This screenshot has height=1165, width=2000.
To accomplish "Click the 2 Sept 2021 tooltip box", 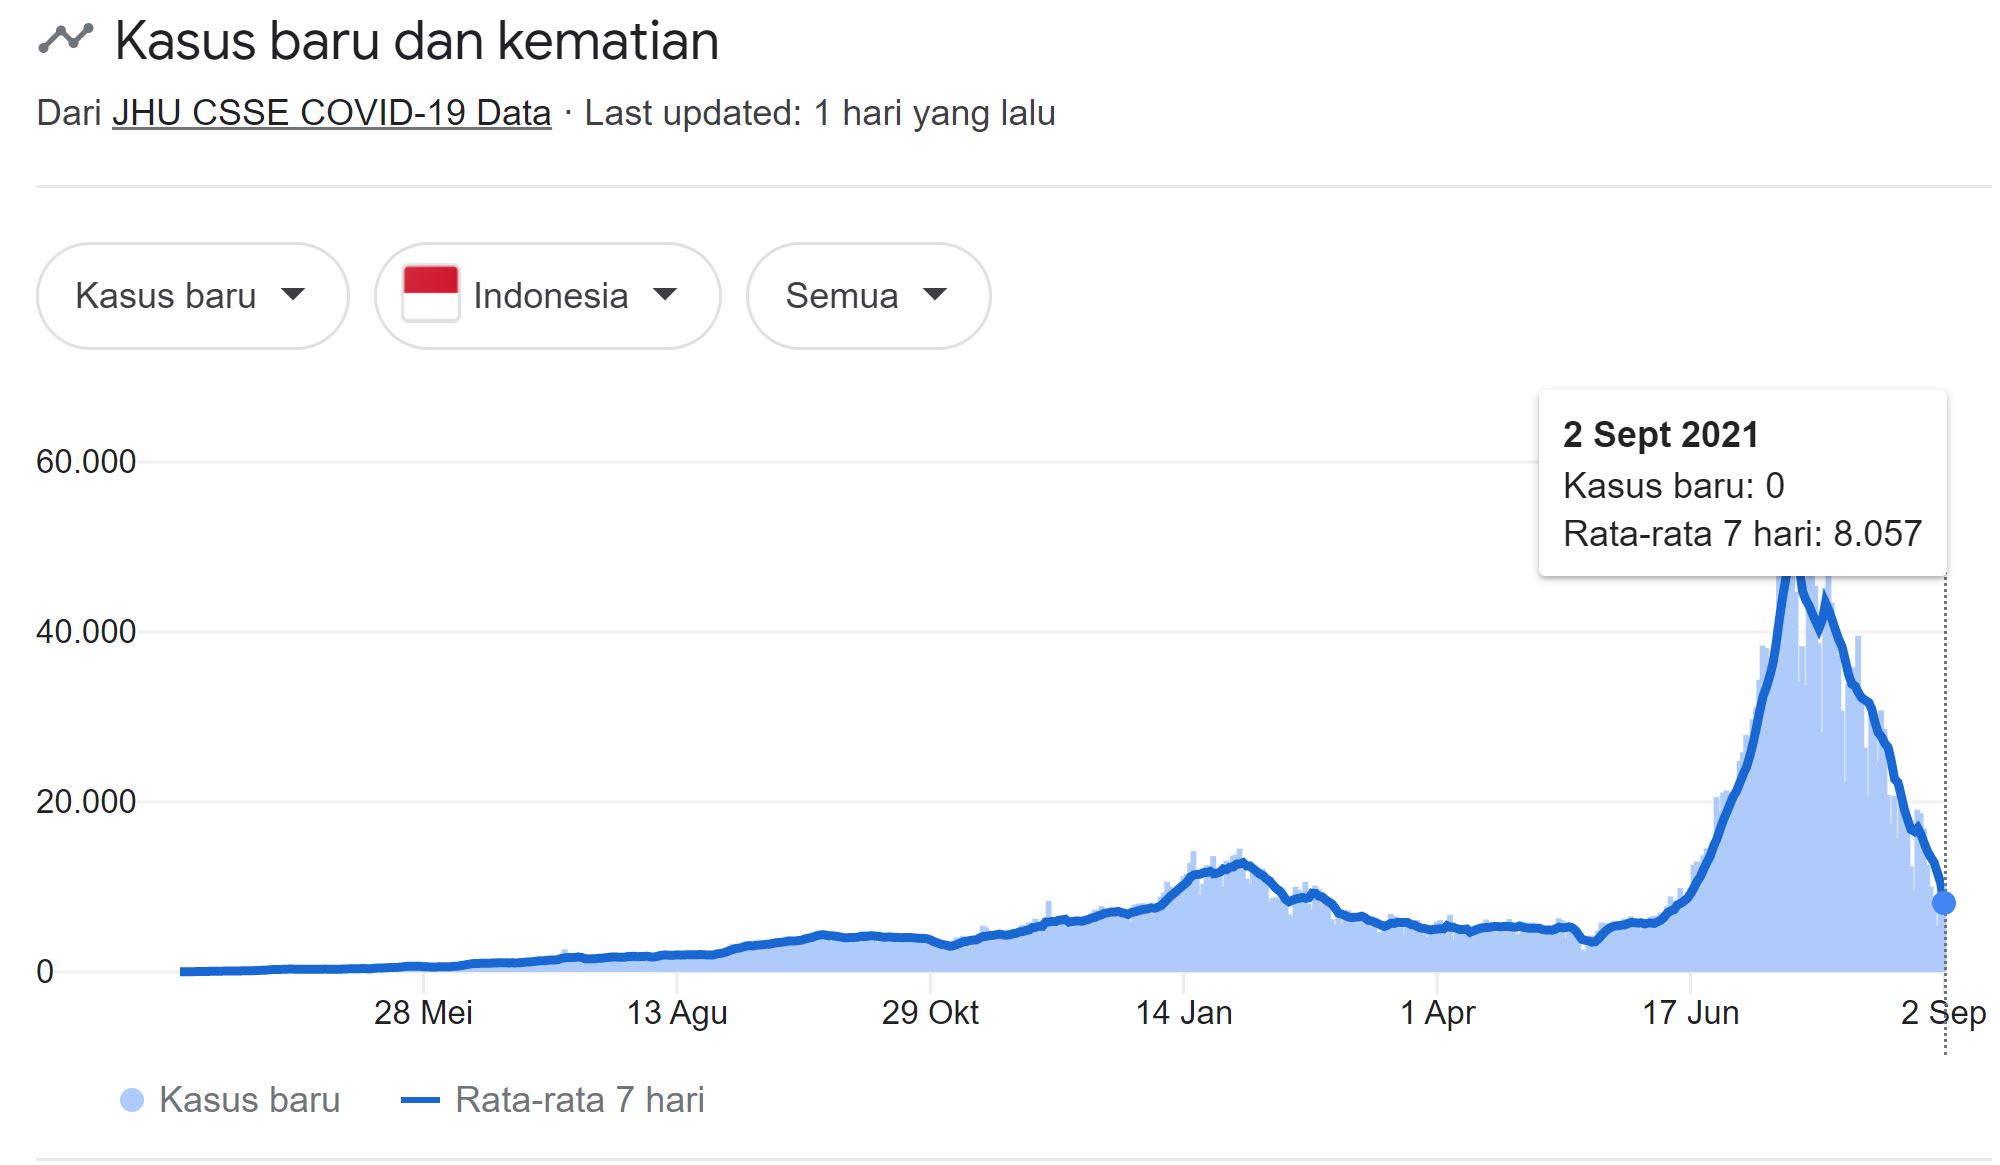I will pyautogui.click(x=1742, y=484).
